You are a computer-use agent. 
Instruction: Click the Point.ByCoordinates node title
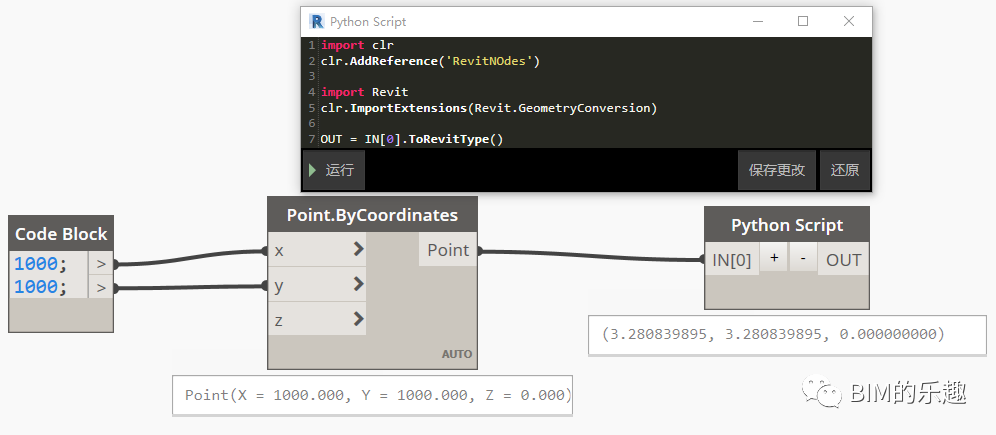(x=372, y=215)
